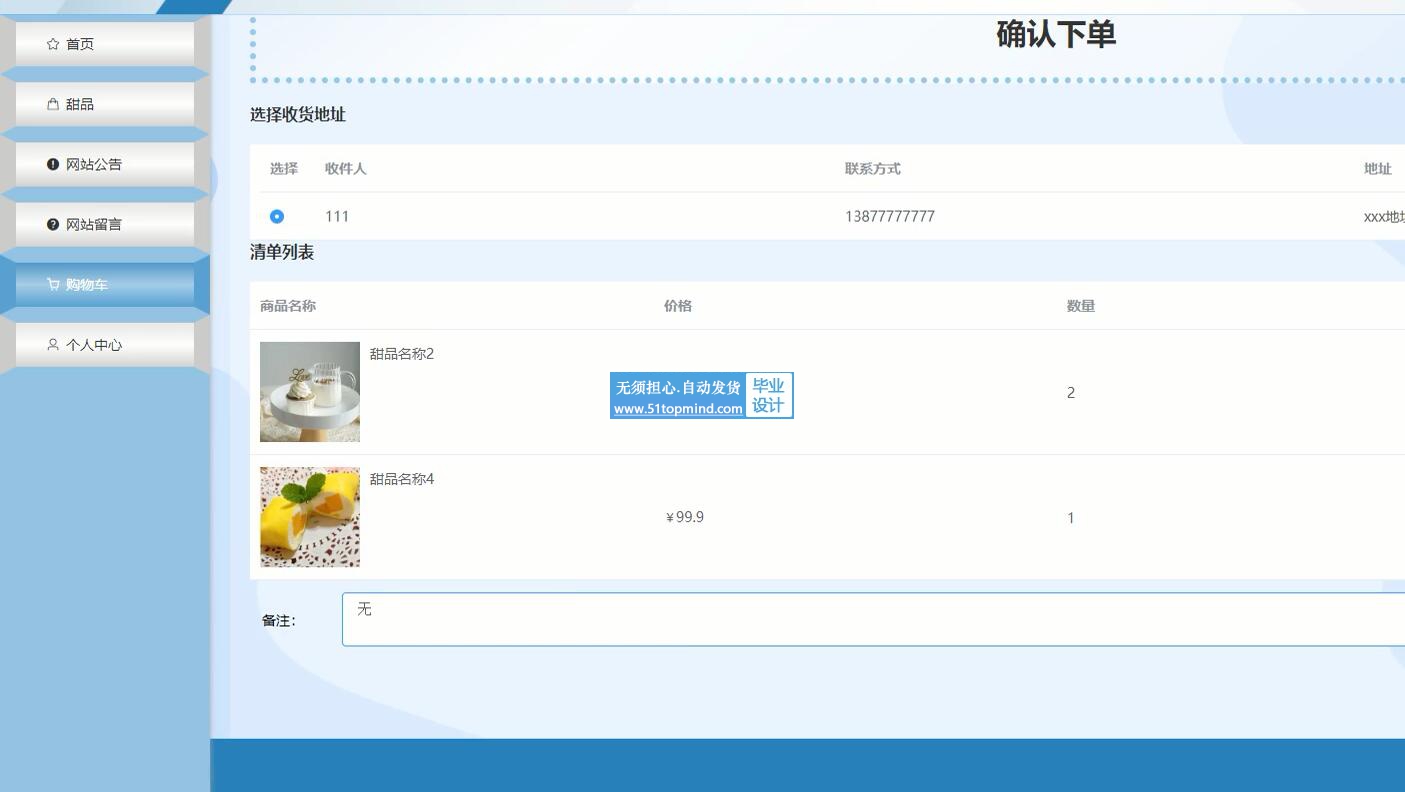The image size is (1405, 792).
Task: Open the 首页 sidebar menu
Action: pos(105,44)
